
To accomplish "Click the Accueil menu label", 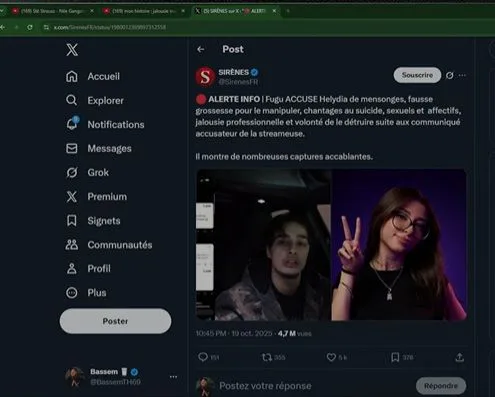I will (x=104, y=76).
